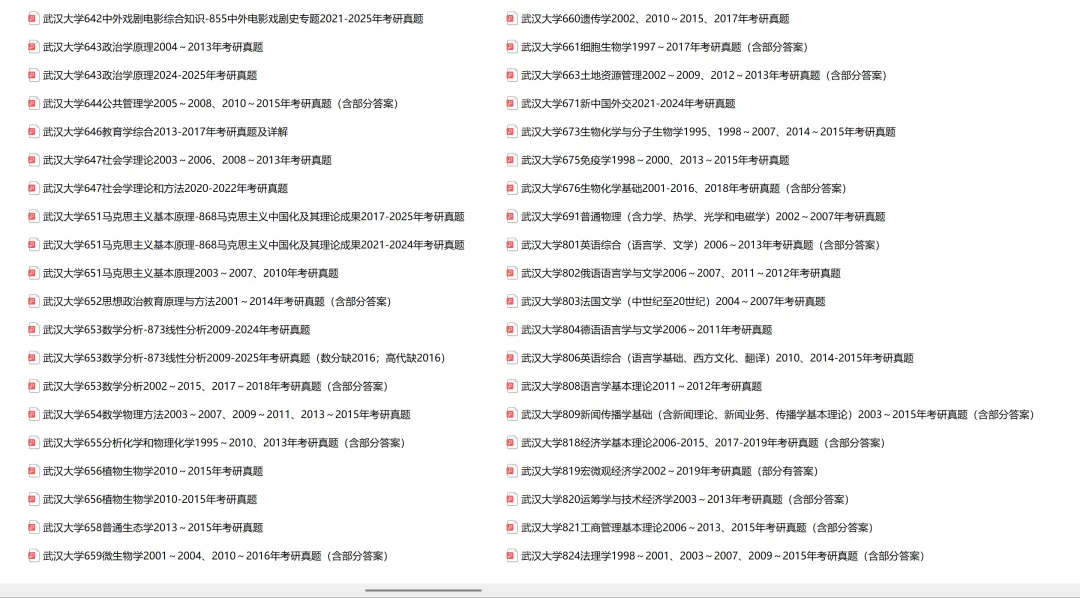The height and width of the screenshot is (598, 1080).
Task: Click PDF icon next to 644公共管理学 file
Action: click(x=33, y=103)
